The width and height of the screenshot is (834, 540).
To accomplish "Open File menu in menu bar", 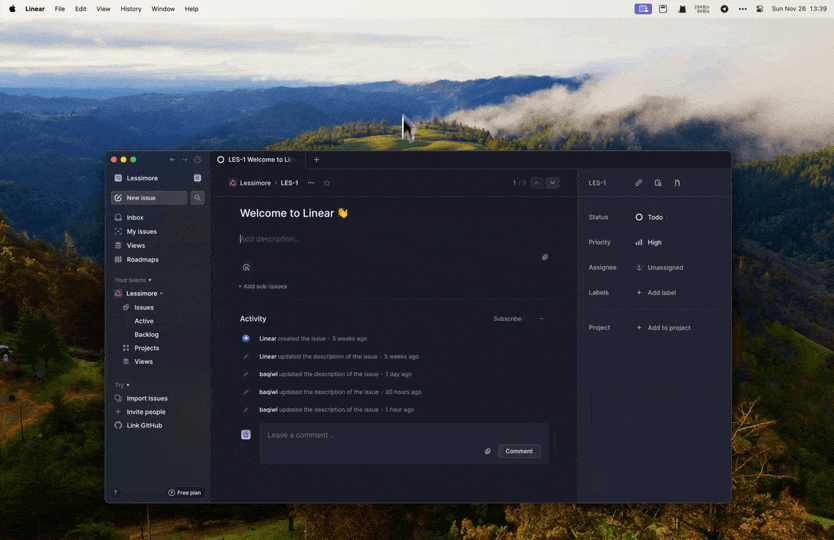I will click(60, 9).
